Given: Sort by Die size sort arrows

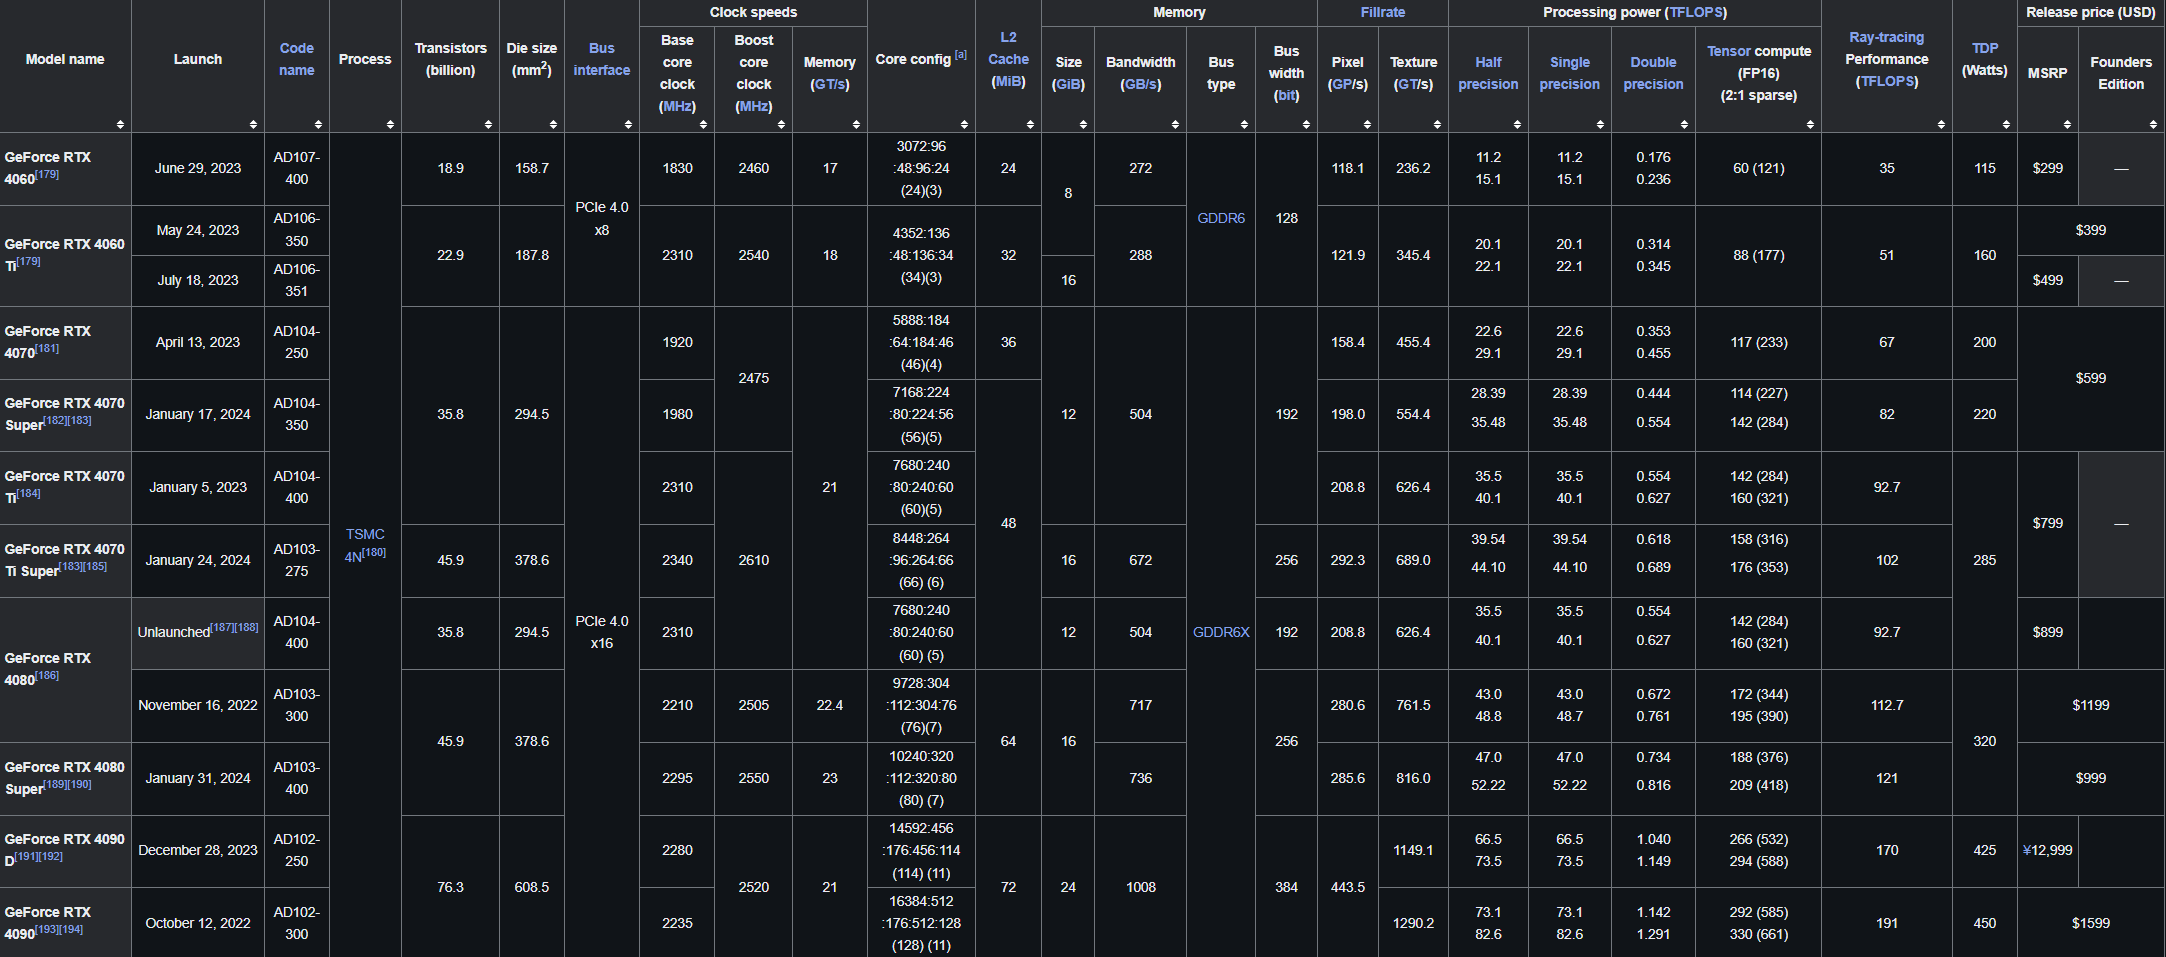Looking at the screenshot, I should pos(553,124).
